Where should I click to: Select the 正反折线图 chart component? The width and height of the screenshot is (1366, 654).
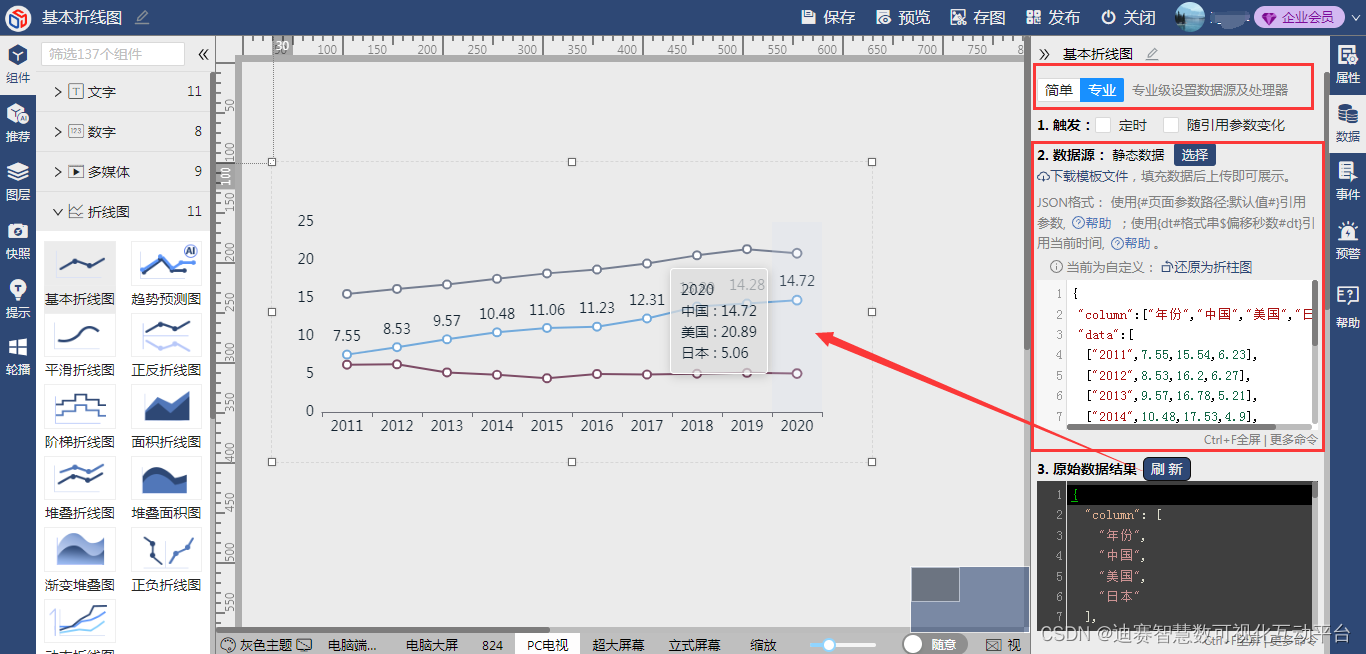[166, 345]
